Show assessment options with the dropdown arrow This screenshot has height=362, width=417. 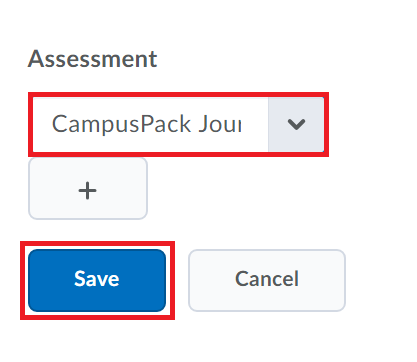pos(296,124)
